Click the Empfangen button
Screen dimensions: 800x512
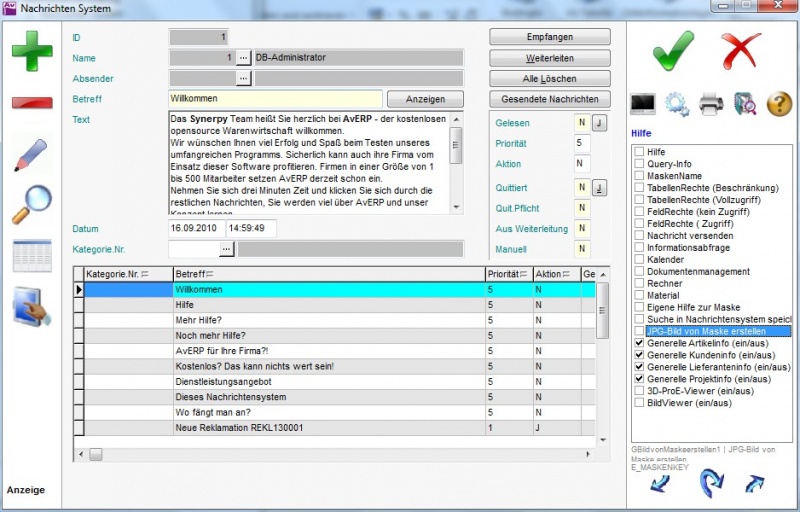(549, 37)
